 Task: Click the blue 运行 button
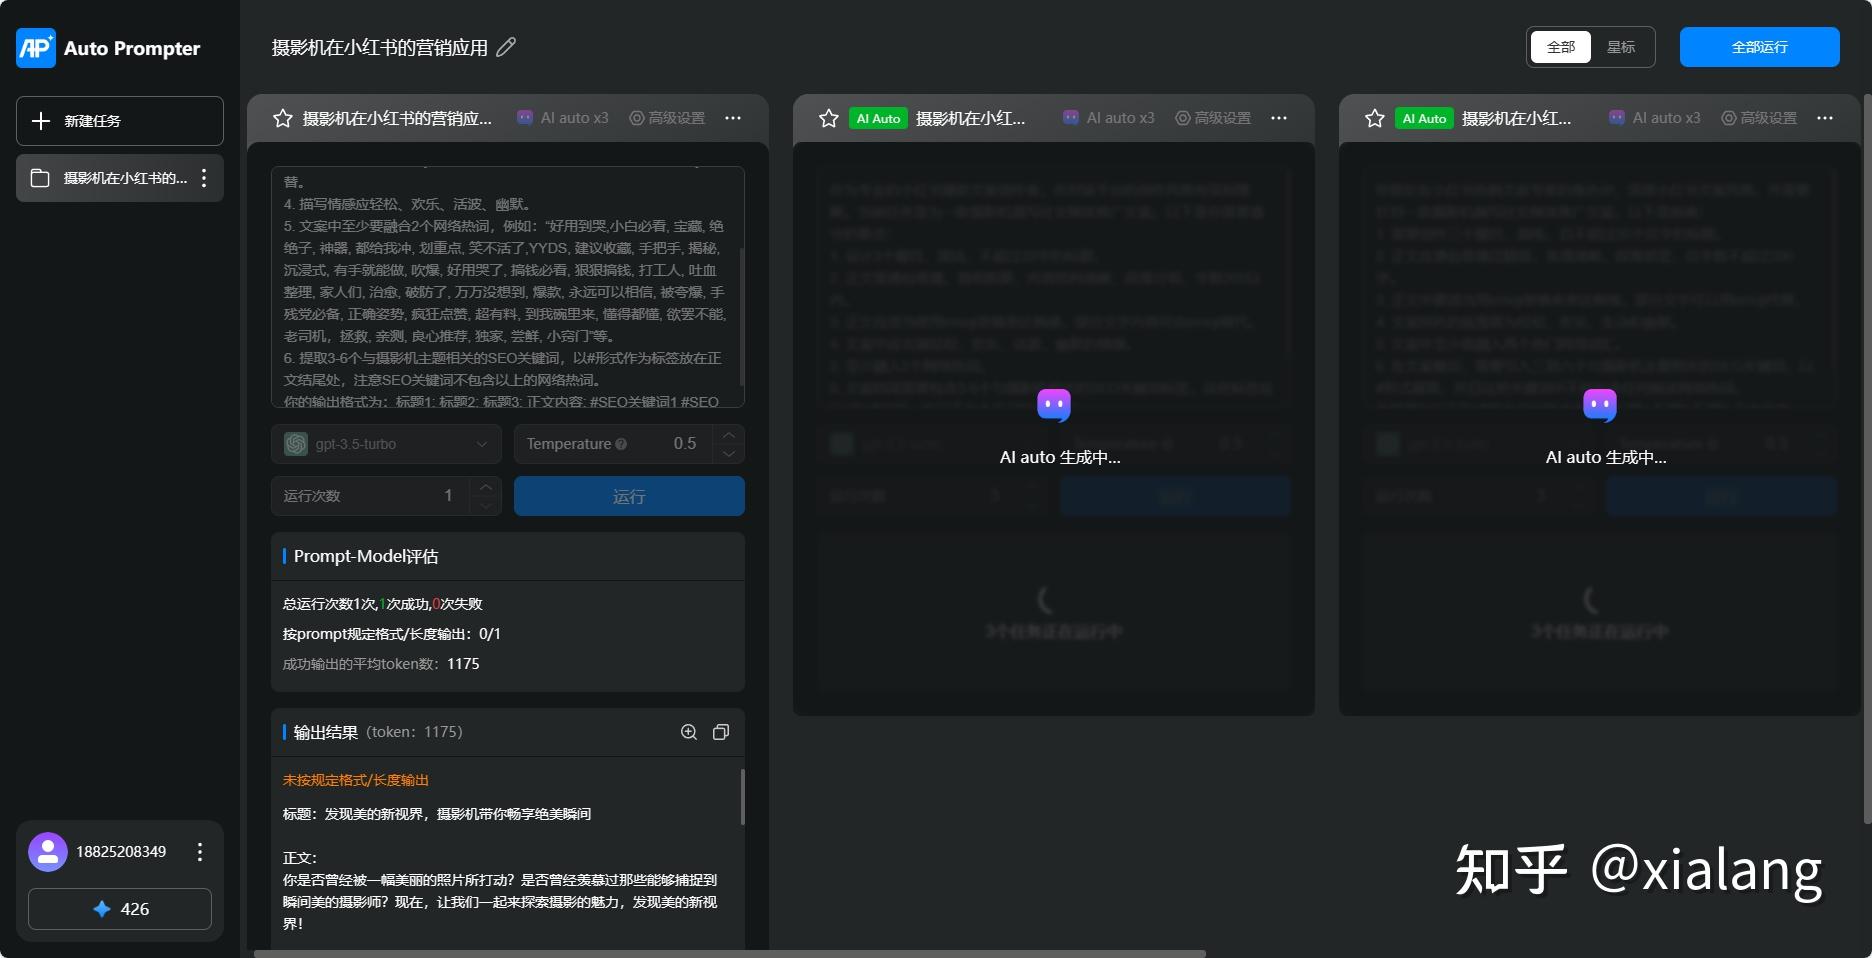coord(629,496)
